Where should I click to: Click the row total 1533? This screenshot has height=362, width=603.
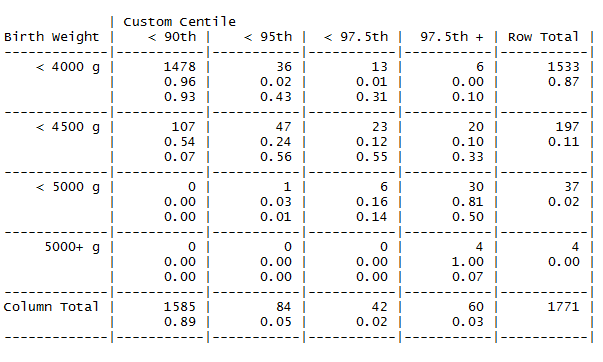(563, 67)
